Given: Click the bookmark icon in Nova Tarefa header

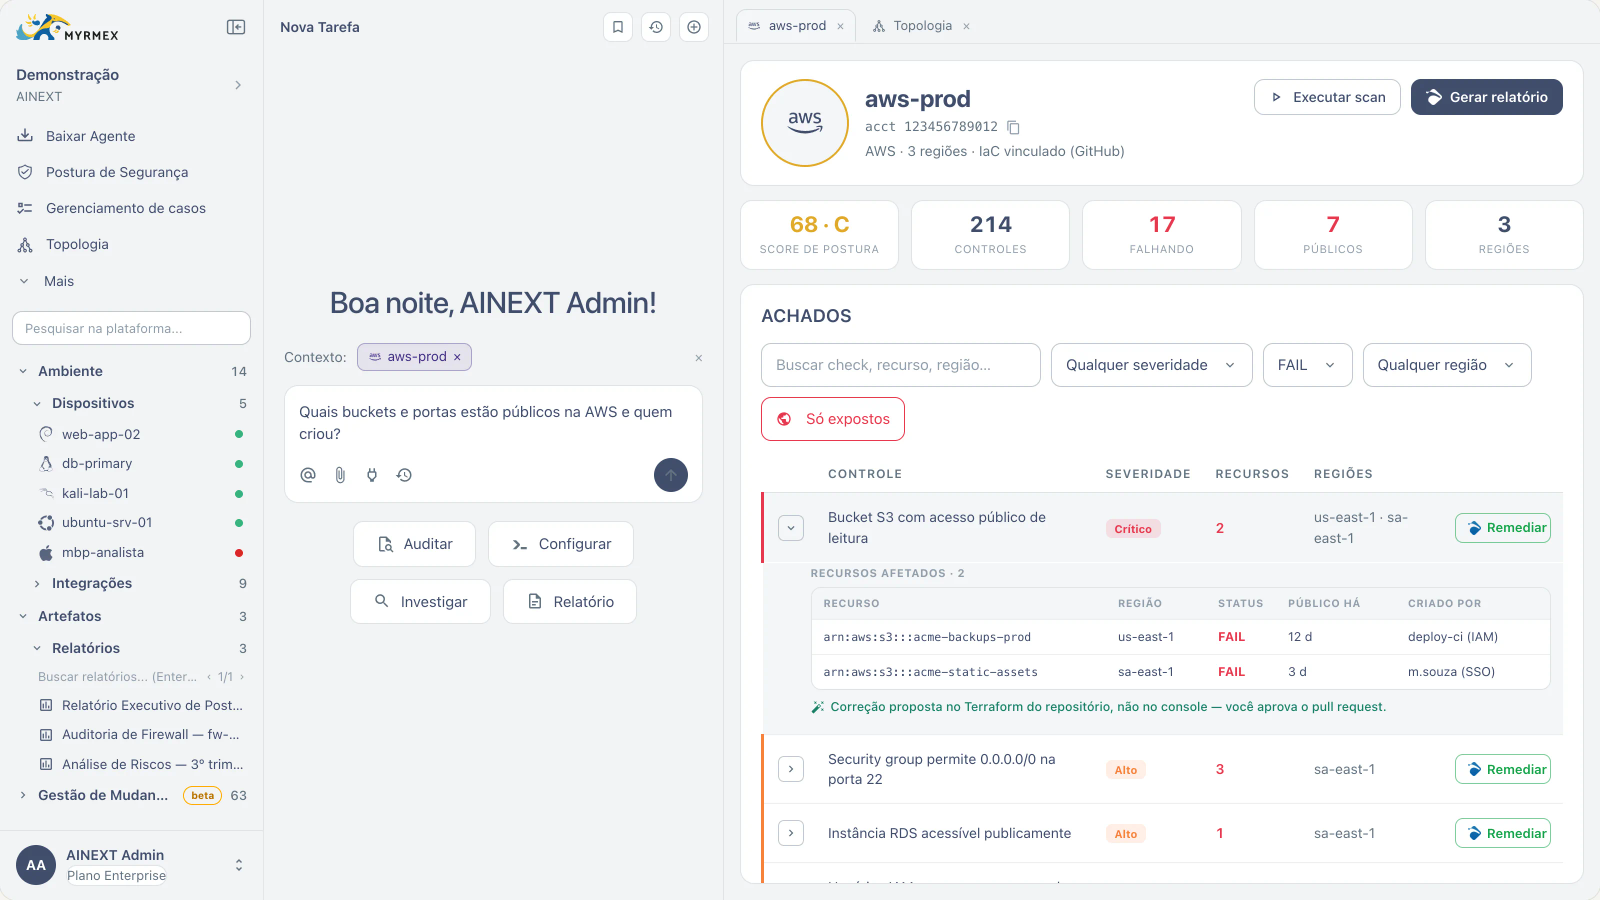Looking at the screenshot, I should 618,27.
